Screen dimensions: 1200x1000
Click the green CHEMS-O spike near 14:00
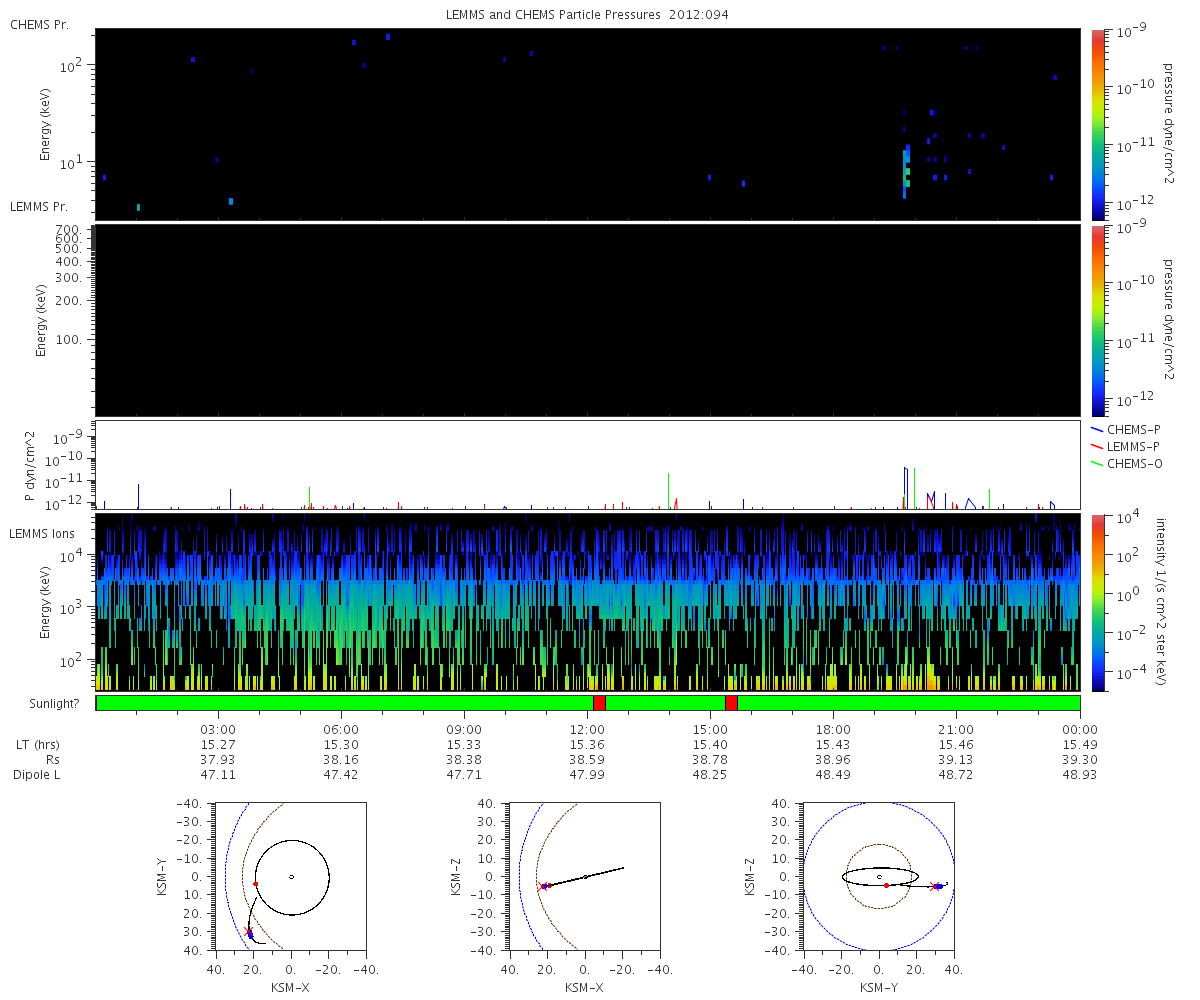(x=668, y=490)
